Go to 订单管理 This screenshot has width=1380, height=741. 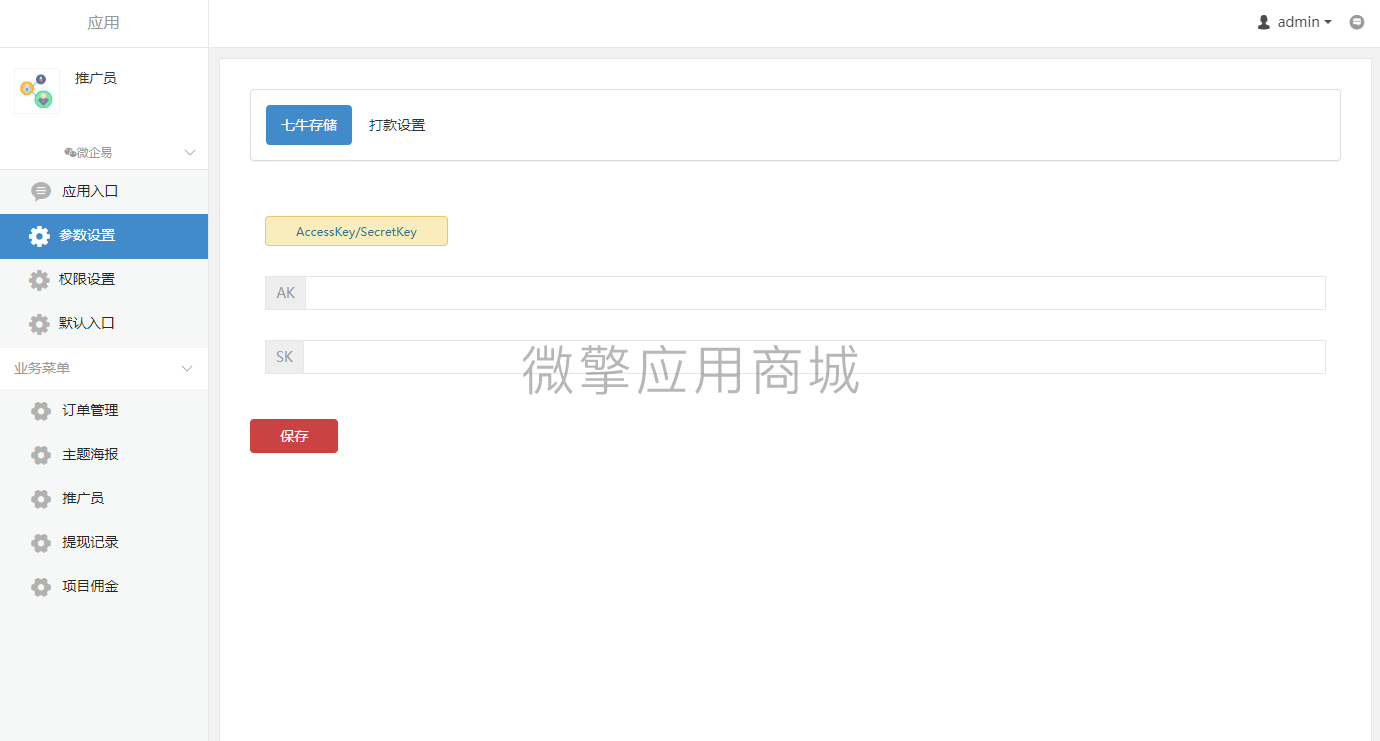104,411
